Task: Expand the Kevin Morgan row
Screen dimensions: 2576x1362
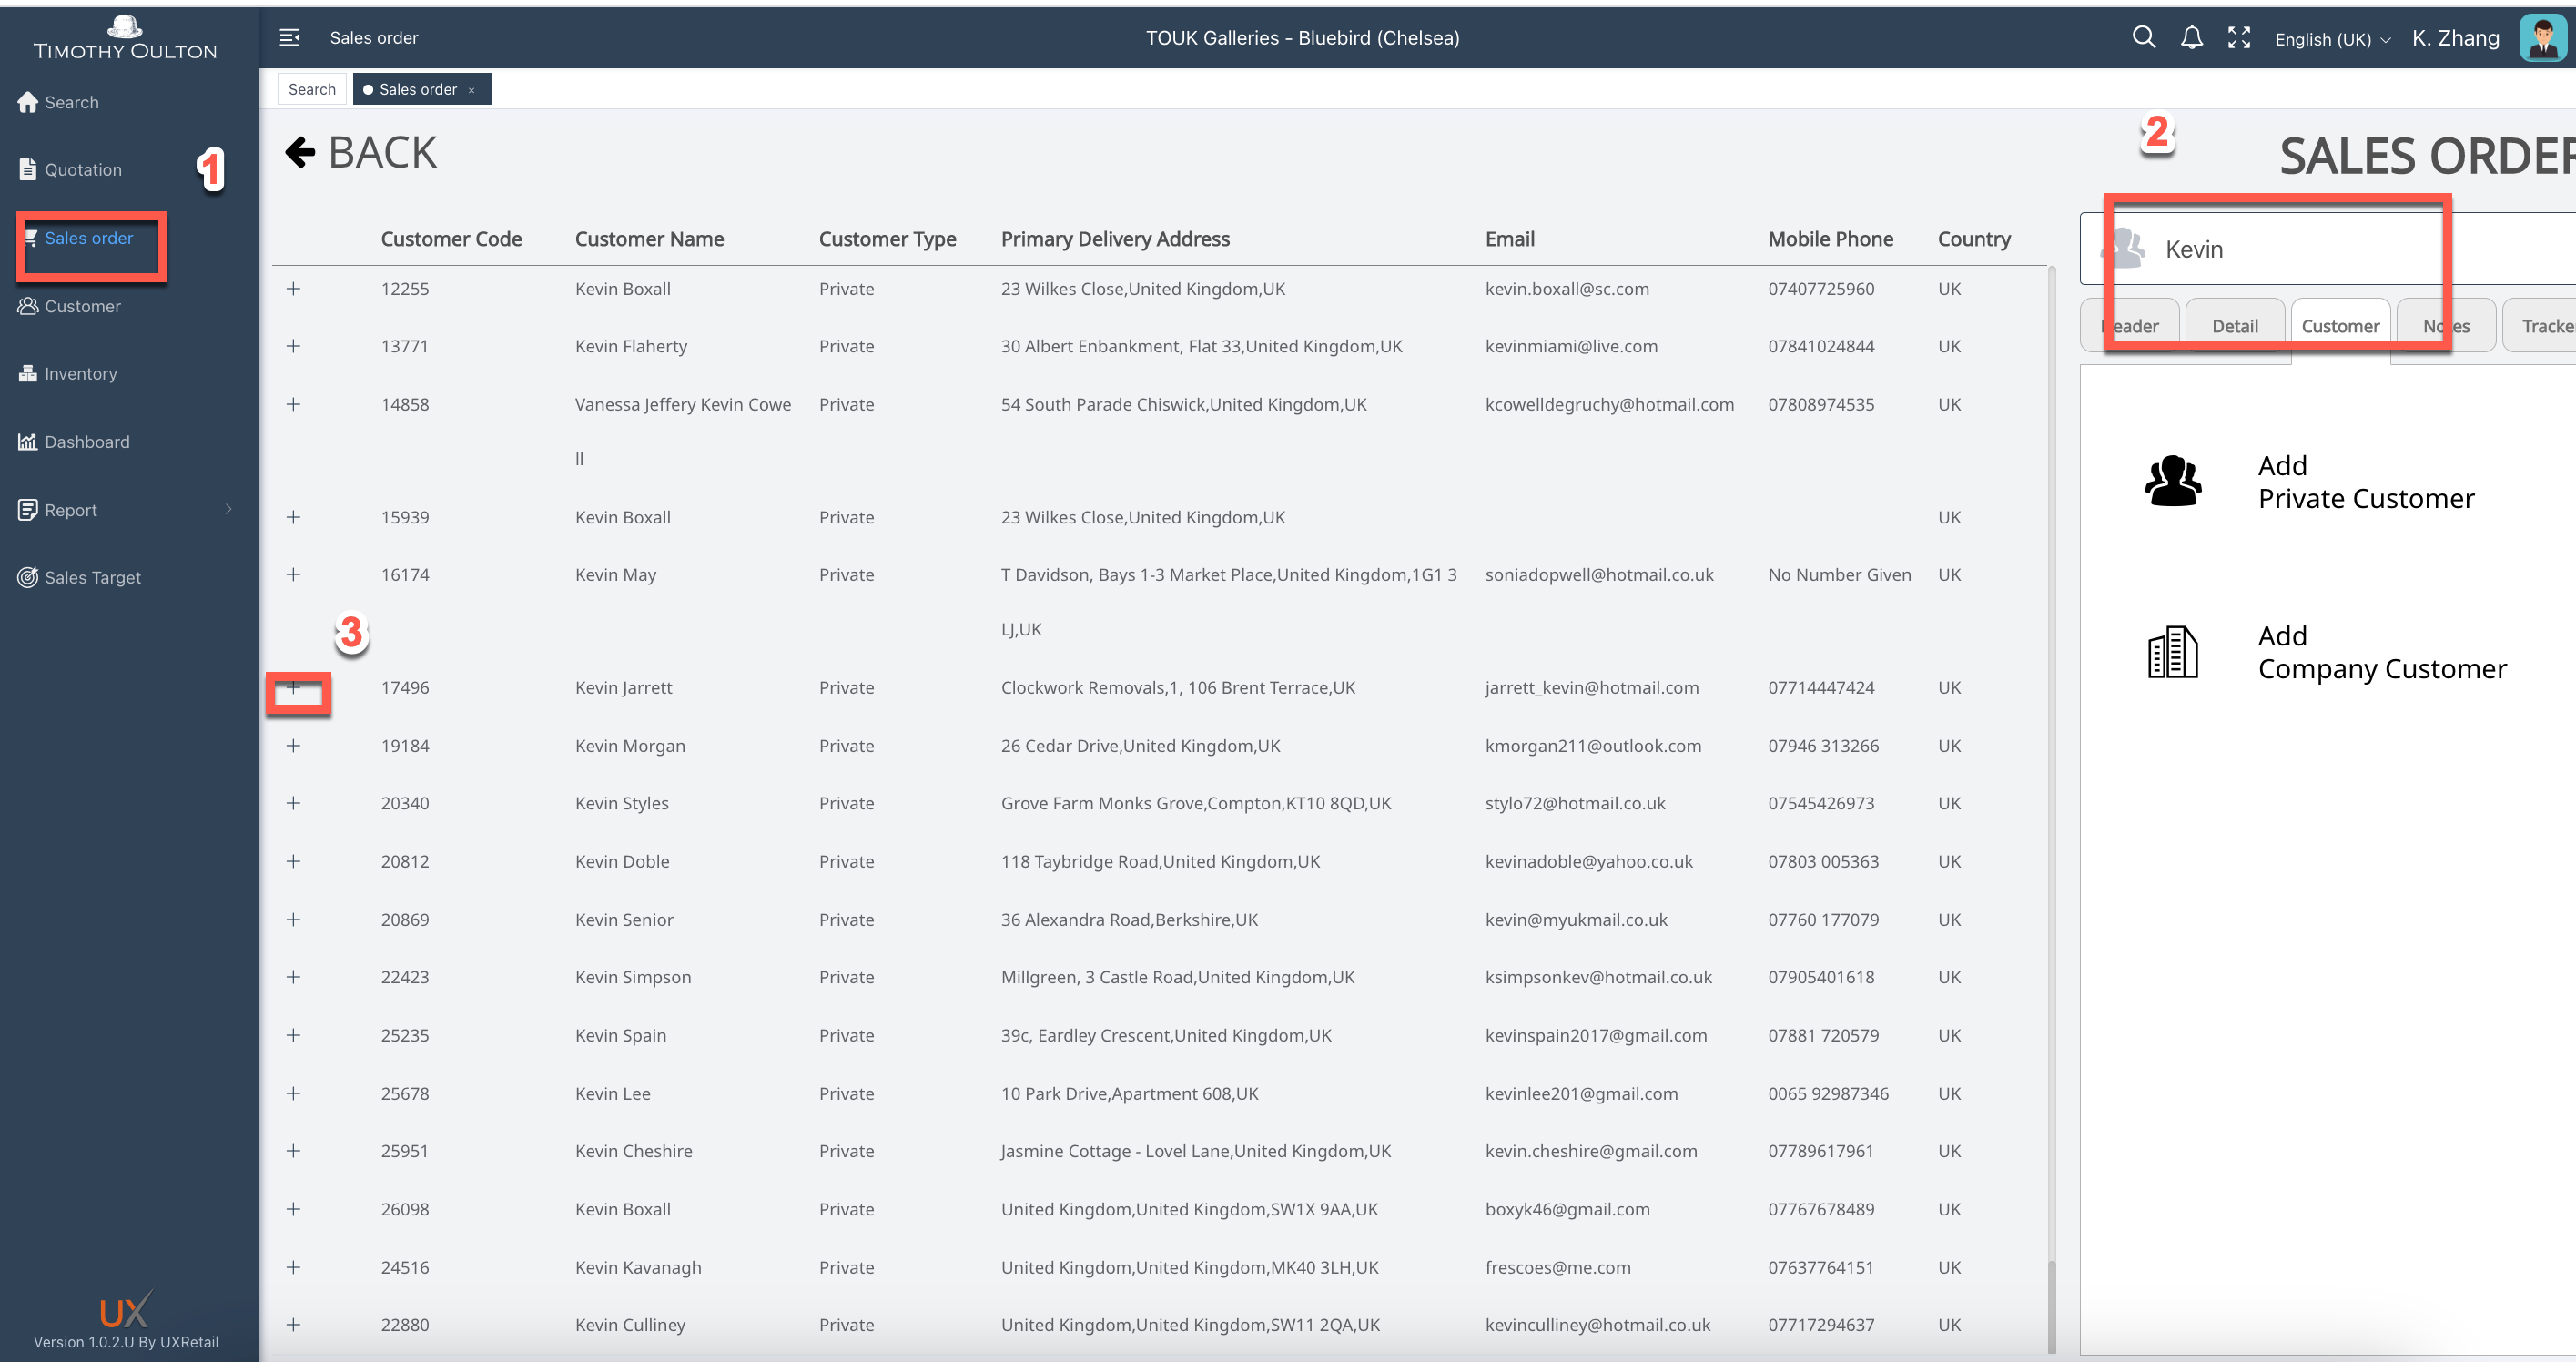Action: coord(293,746)
